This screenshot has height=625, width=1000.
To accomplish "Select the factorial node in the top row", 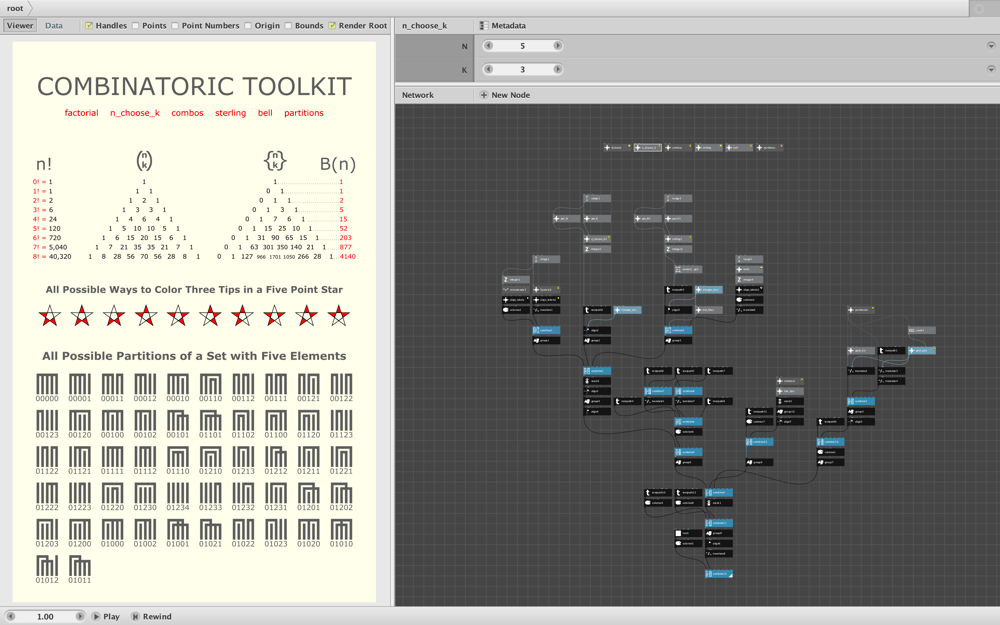I will pos(617,147).
